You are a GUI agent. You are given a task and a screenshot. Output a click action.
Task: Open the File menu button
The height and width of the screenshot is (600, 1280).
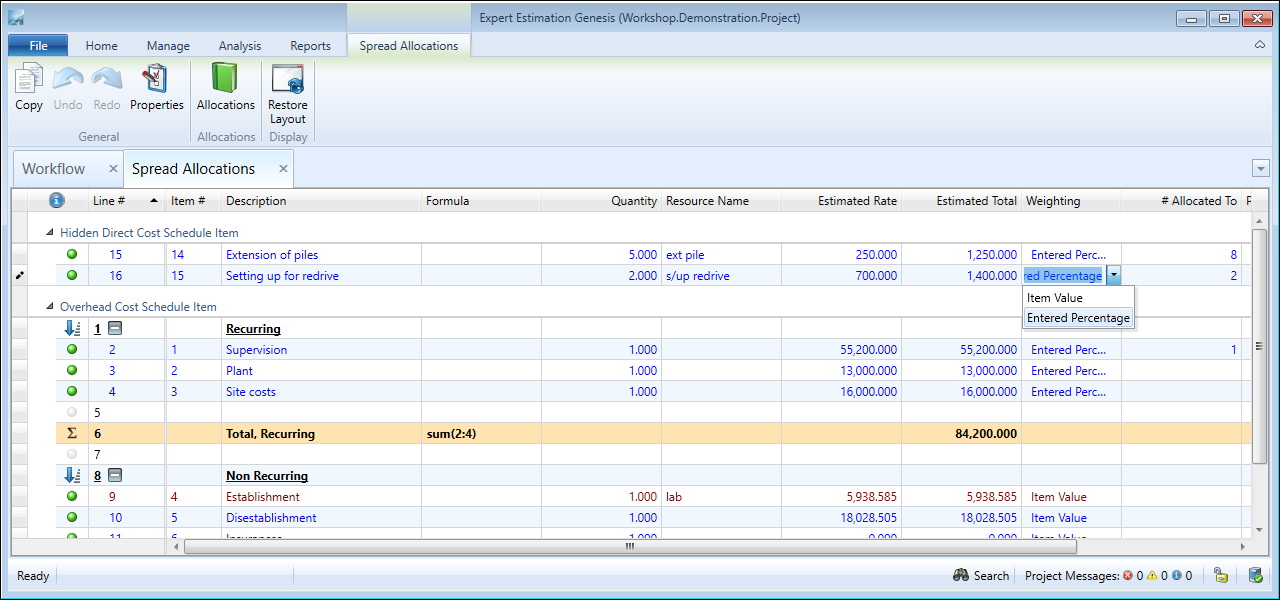tap(38, 46)
